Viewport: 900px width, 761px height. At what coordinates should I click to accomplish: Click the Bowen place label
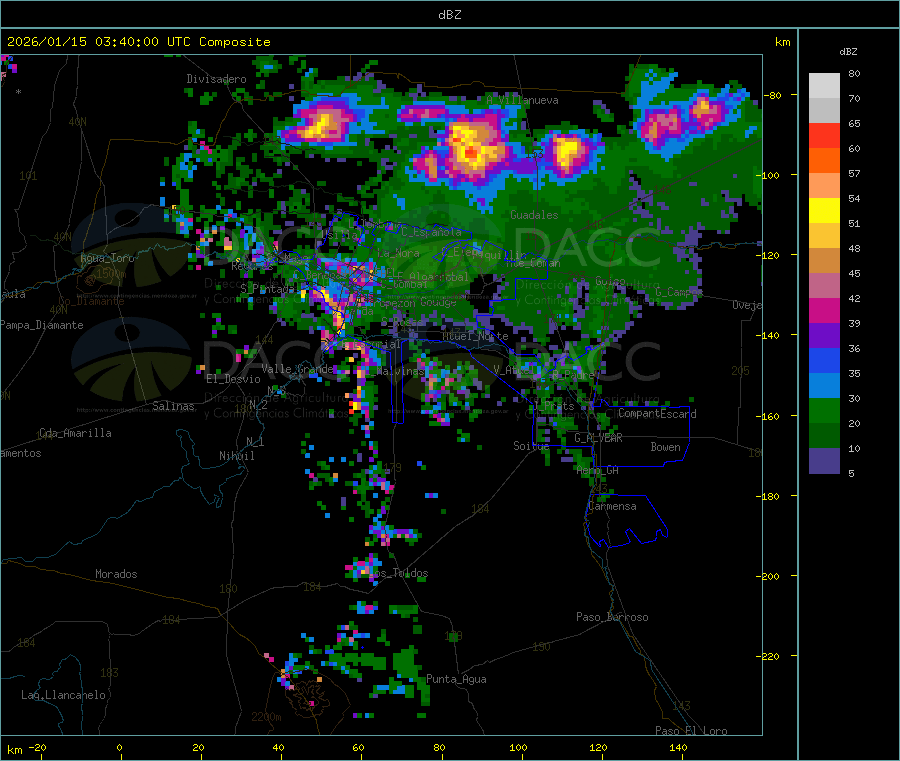665,447
